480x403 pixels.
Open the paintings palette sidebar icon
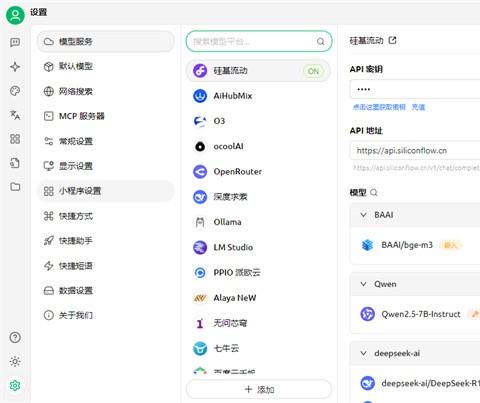pos(15,91)
